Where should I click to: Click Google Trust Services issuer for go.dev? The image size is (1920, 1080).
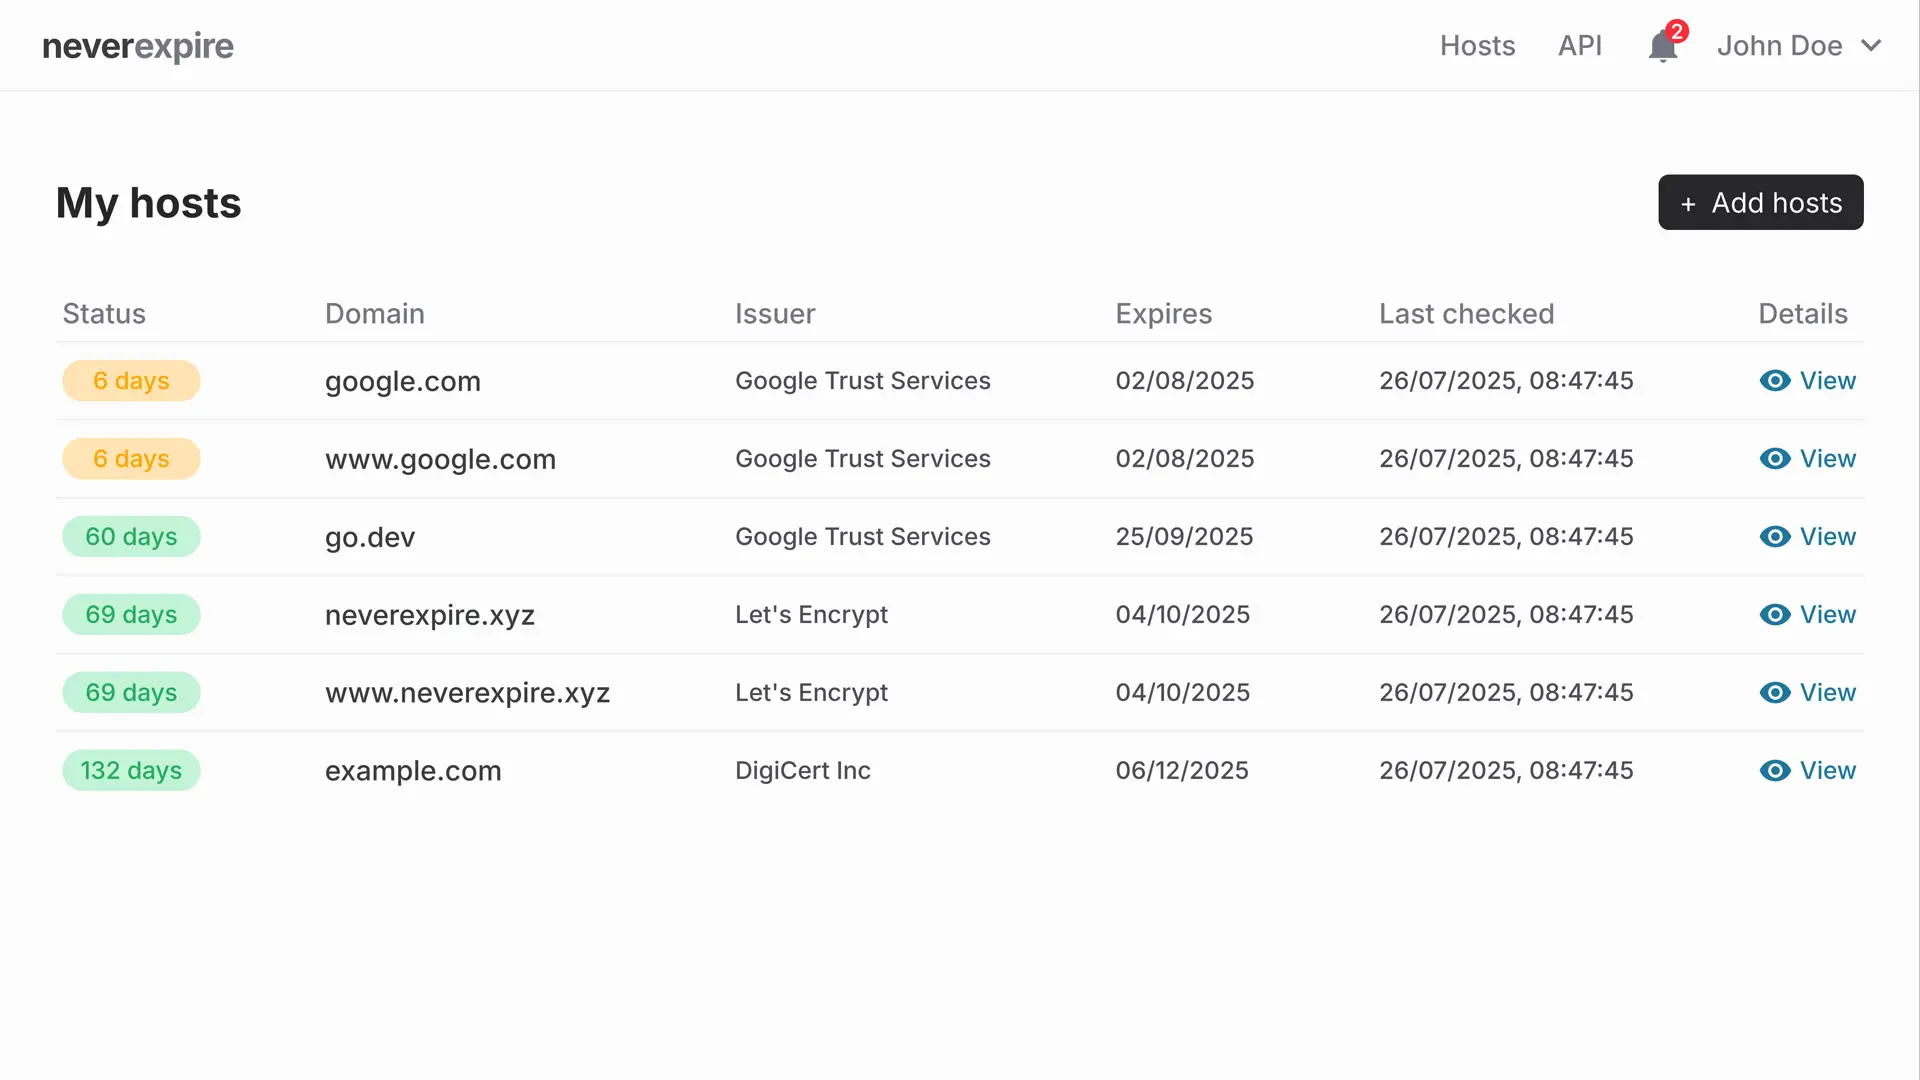pyautogui.click(x=863, y=537)
